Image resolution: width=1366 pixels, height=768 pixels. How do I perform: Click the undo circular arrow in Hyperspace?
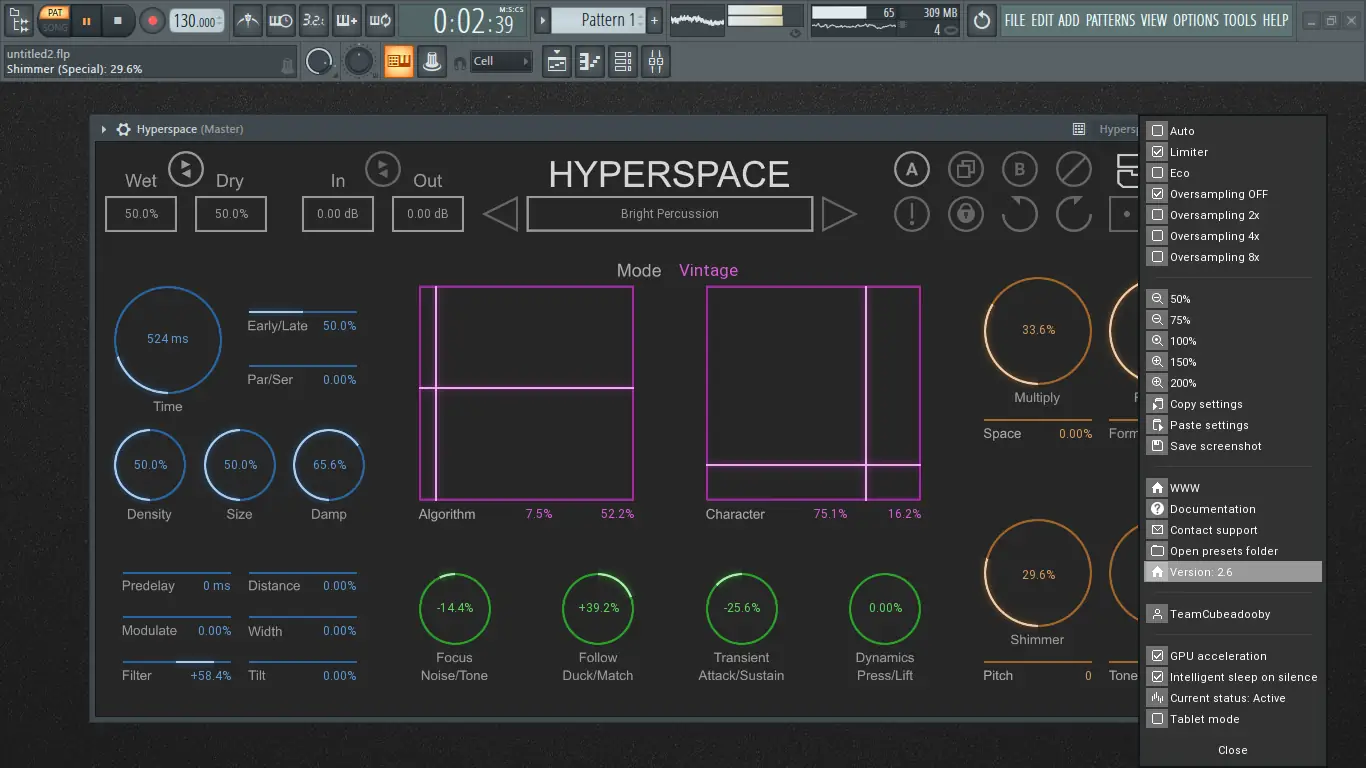point(1019,214)
